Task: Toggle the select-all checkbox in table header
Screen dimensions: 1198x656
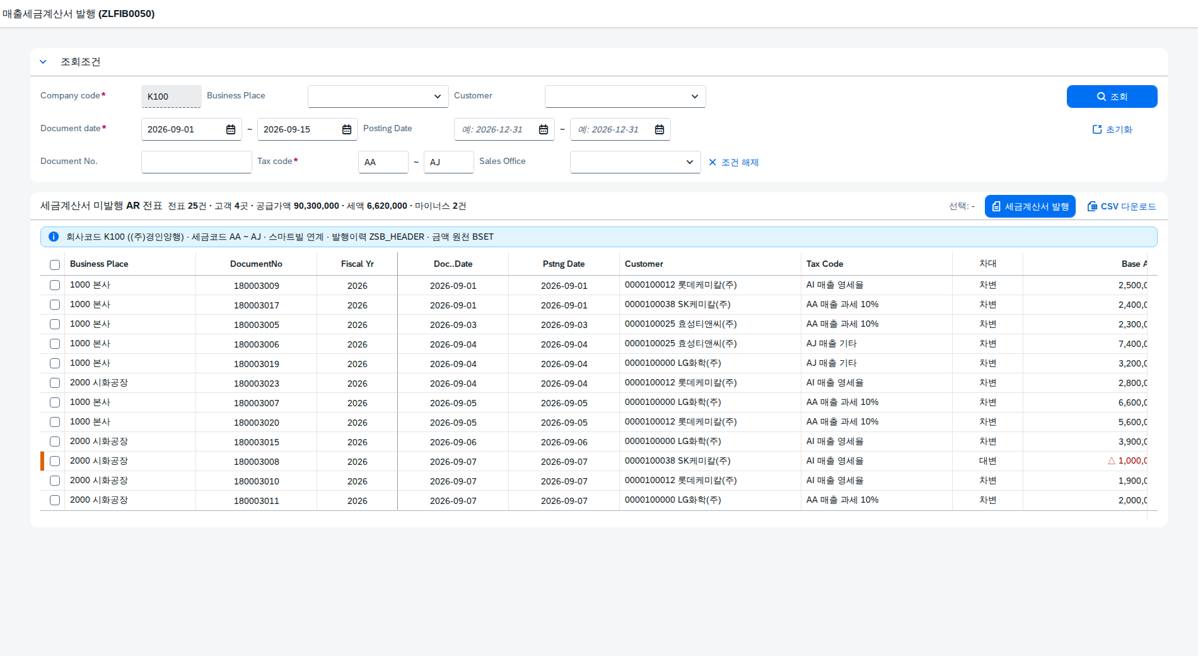Action: [x=55, y=265]
